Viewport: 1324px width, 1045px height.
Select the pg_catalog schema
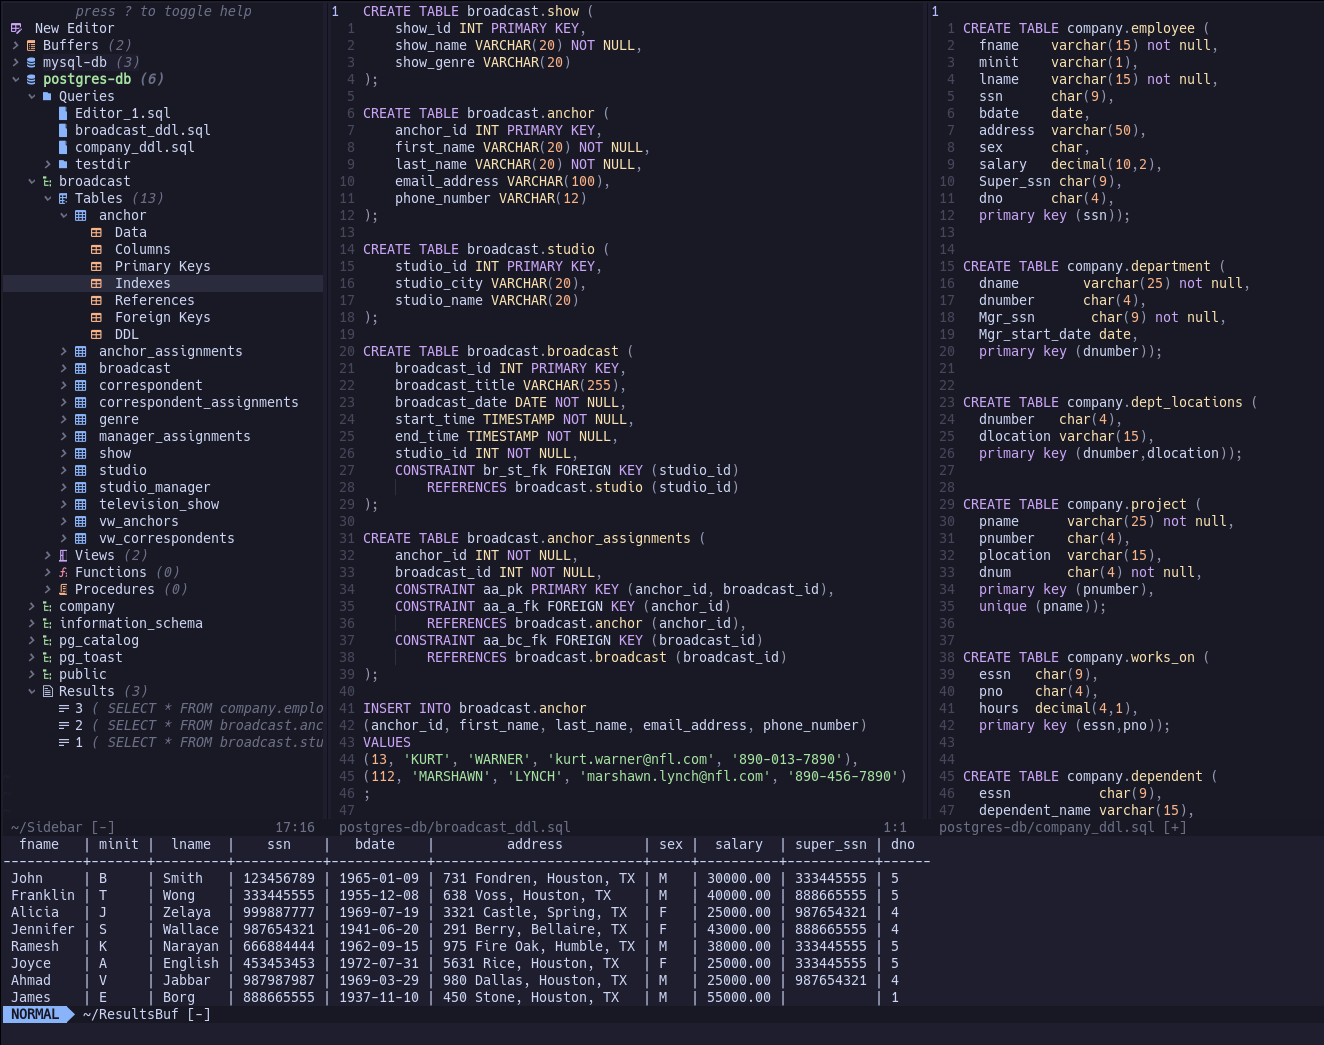99,640
